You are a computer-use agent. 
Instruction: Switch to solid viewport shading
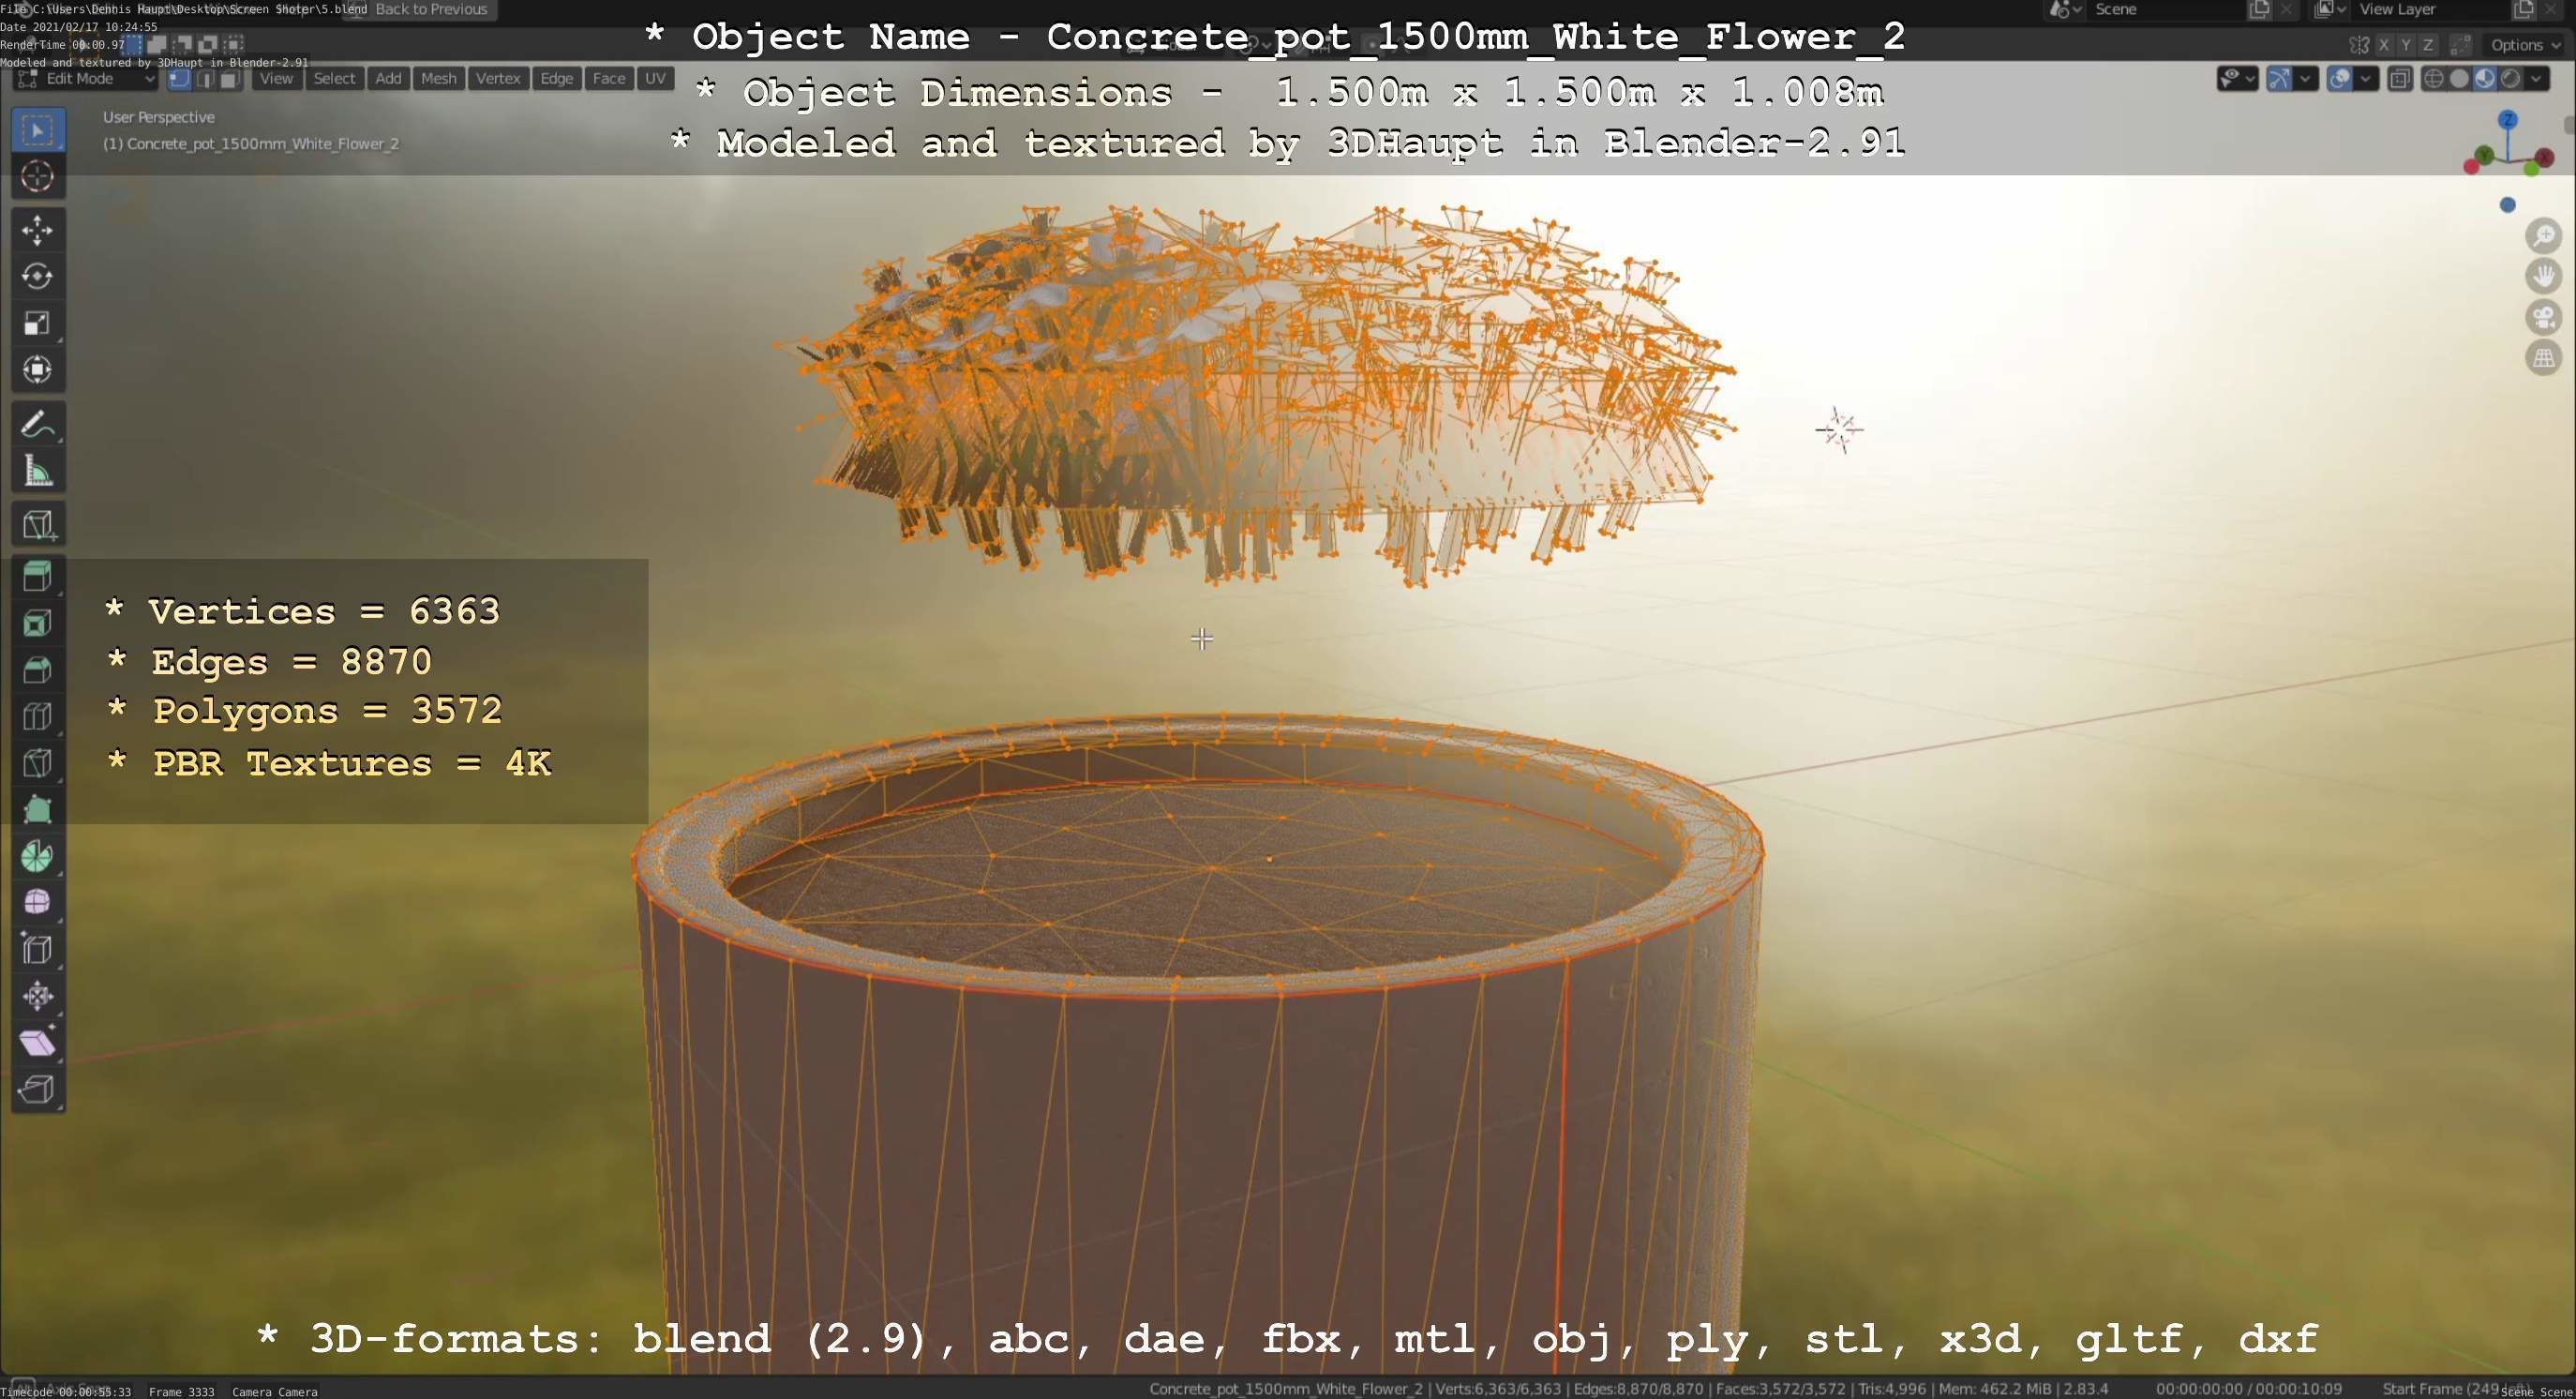tap(2460, 79)
